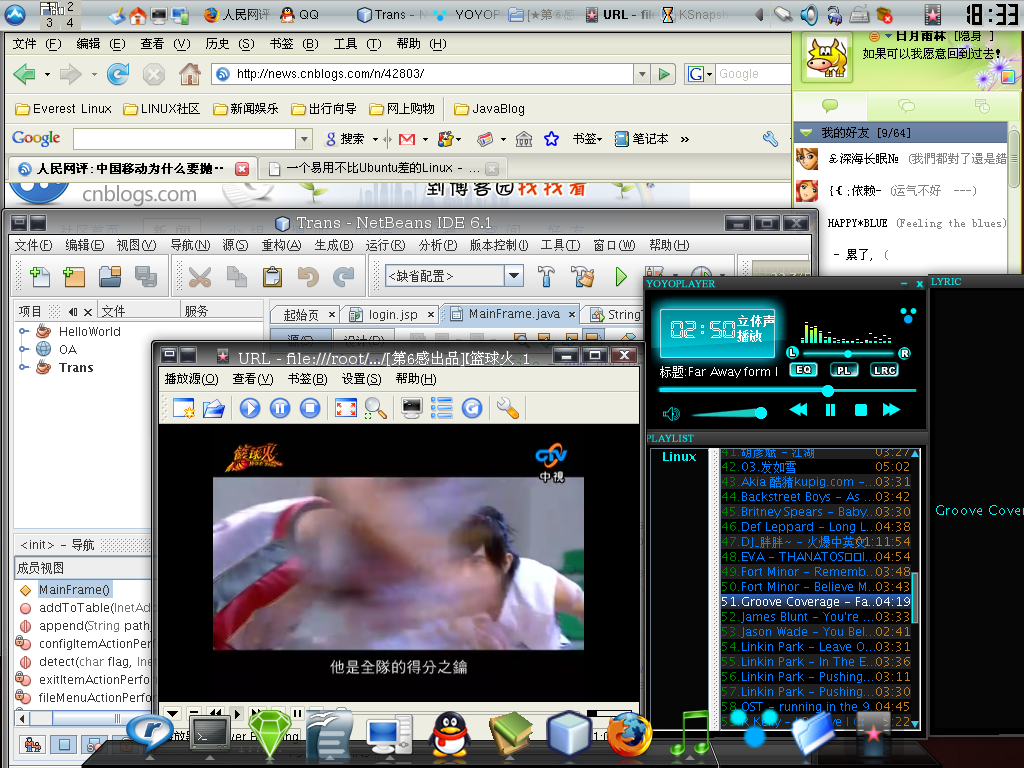Click the 搜索 button in Google toolbar
1024x768 pixels.
point(345,139)
